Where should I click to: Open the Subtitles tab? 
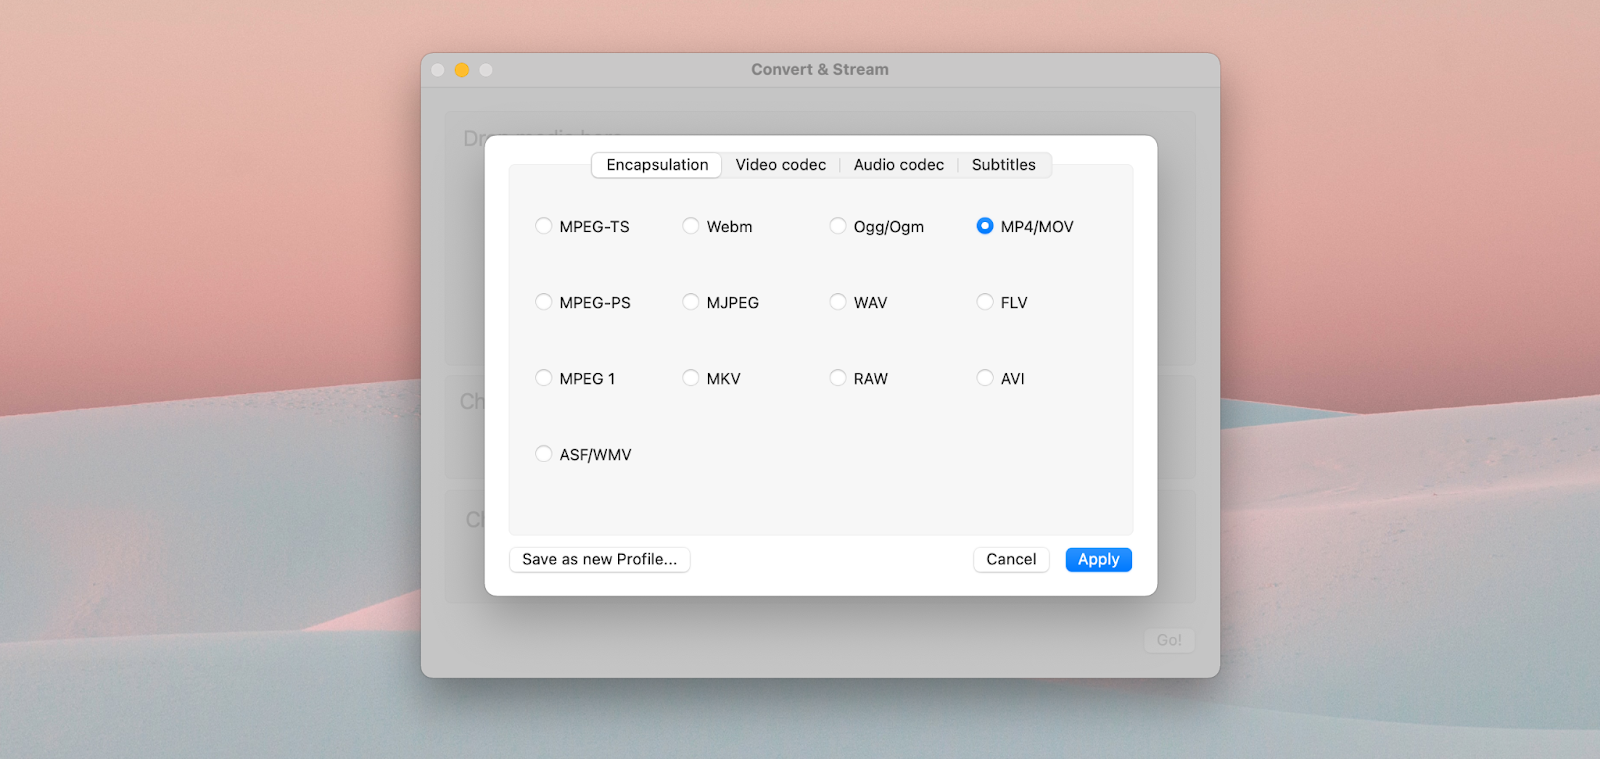tap(1004, 165)
